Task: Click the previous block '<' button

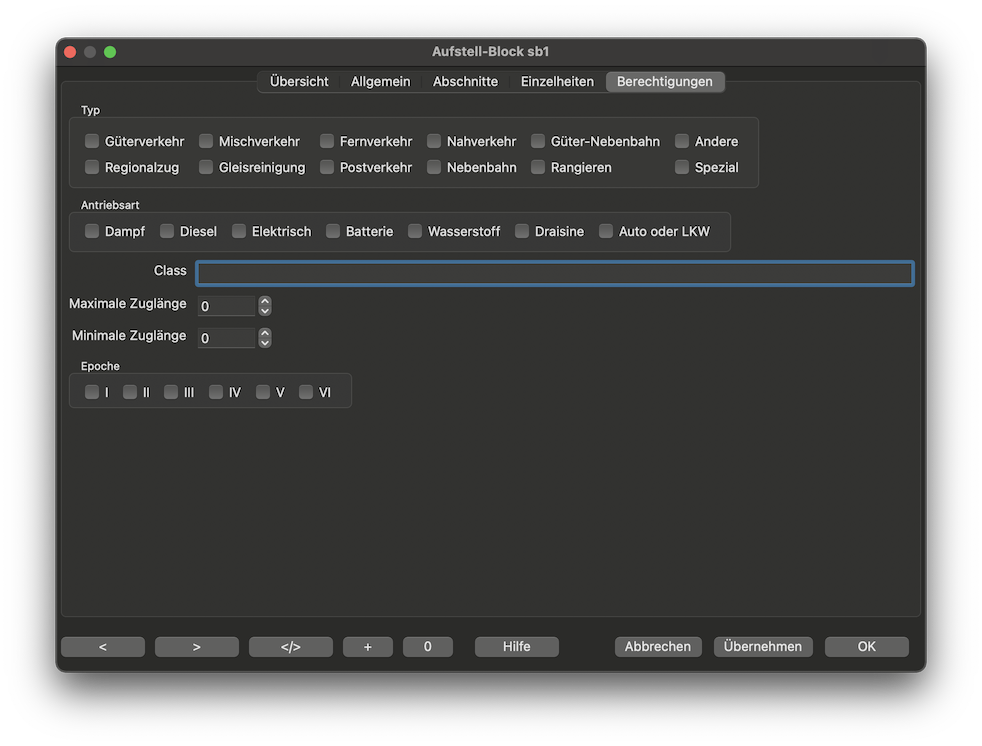Action: (103, 647)
